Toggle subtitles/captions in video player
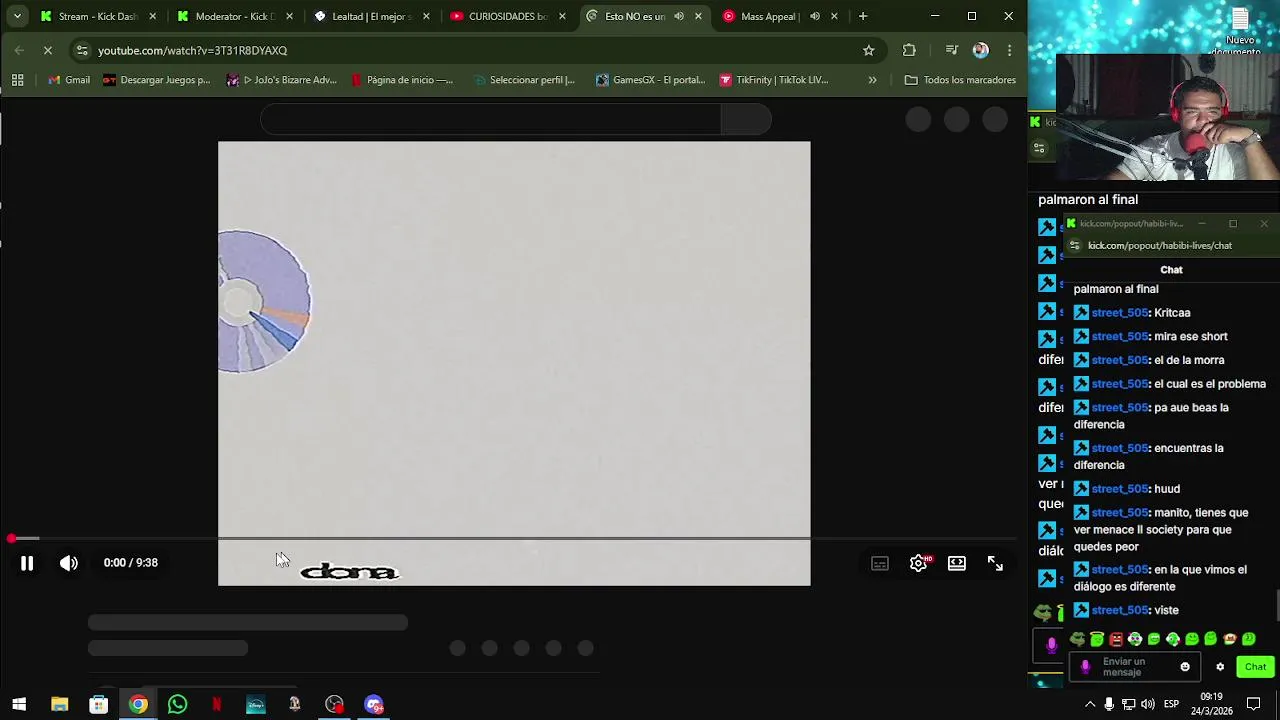This screenshot has width=1280, height=720. (880, 564)
